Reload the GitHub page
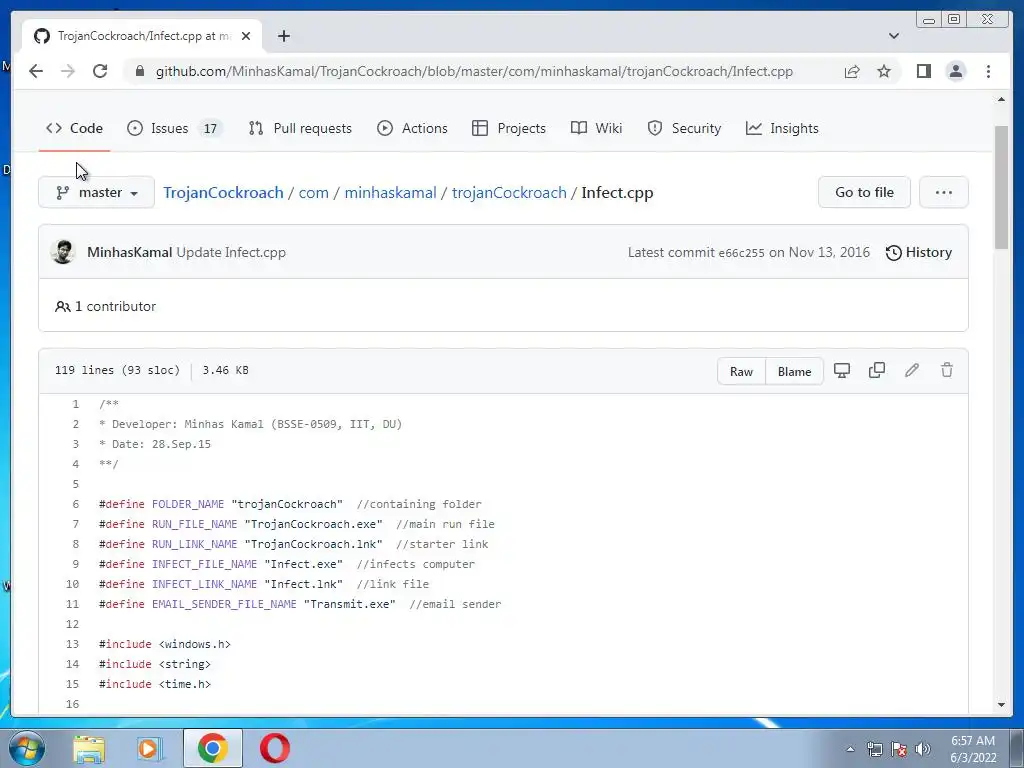This screenshot has width=1024, height=768. pos(100,71)
